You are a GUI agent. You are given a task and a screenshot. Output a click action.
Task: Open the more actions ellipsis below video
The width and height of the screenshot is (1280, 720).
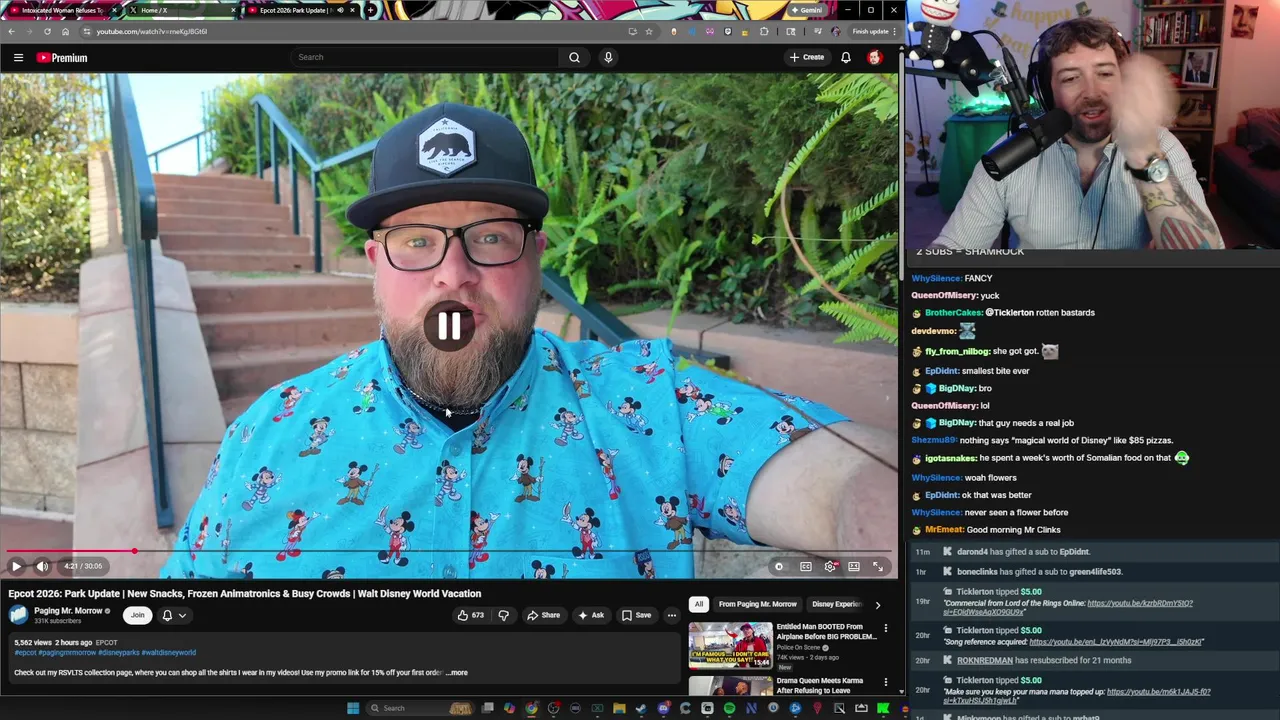tap(672, 615)
